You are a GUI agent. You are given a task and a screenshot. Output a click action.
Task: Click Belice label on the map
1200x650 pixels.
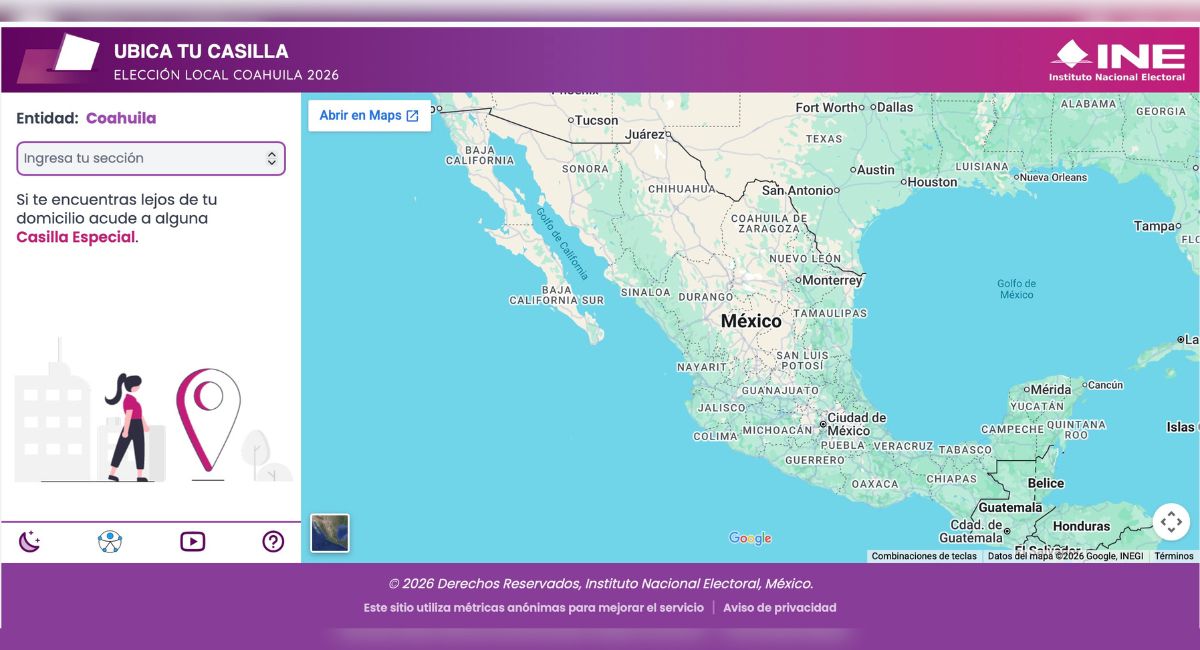click(x=1046, y=483)
